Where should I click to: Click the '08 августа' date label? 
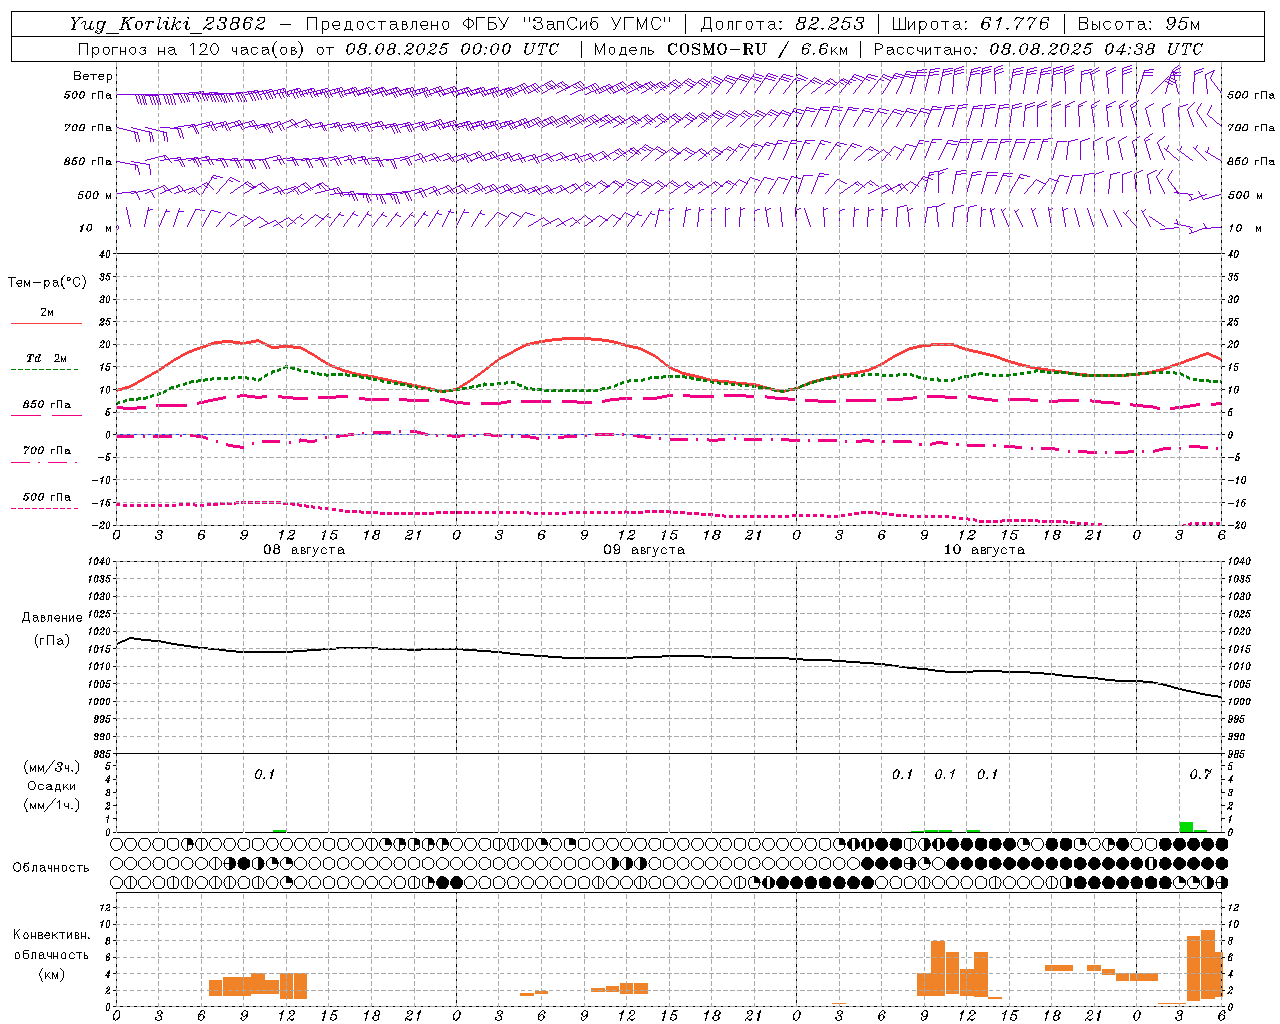pyautogui.click(x=304, y=550)
